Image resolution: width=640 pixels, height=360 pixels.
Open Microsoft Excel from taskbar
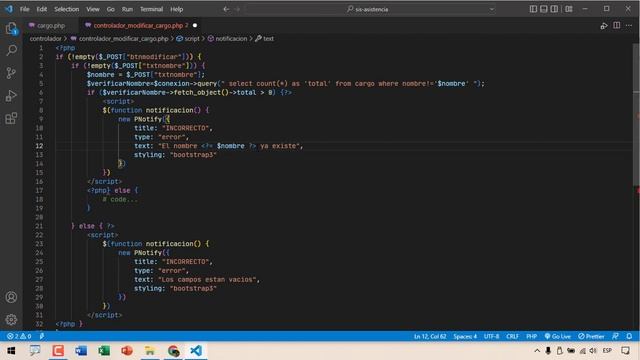click(x=104, y=351)
